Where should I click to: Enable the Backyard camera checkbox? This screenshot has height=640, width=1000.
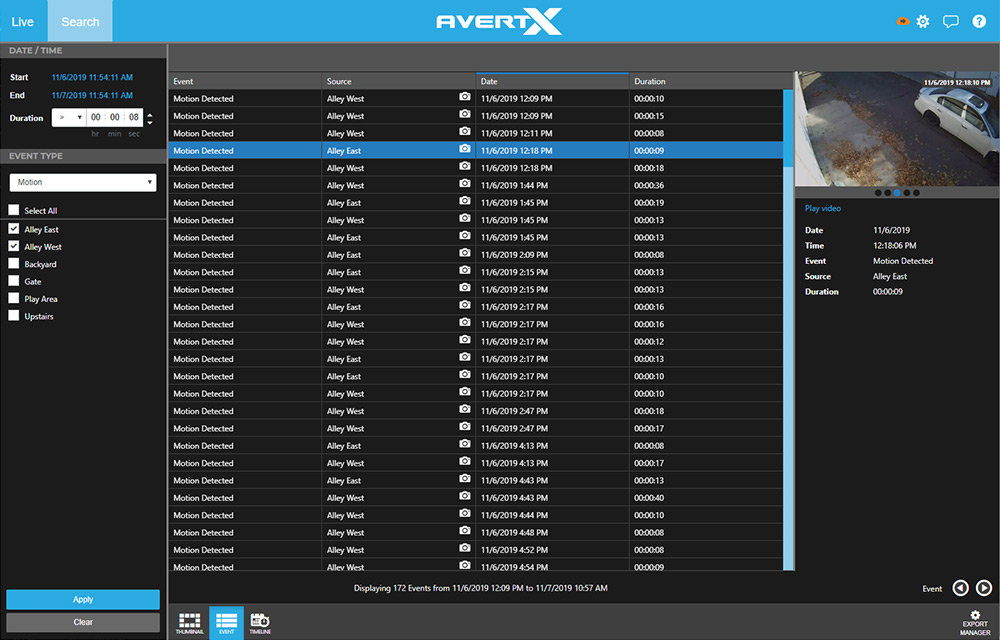coord(14,264)
